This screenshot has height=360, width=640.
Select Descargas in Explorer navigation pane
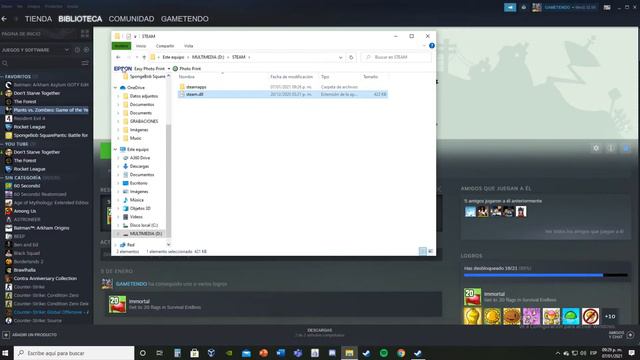point(139,166)
